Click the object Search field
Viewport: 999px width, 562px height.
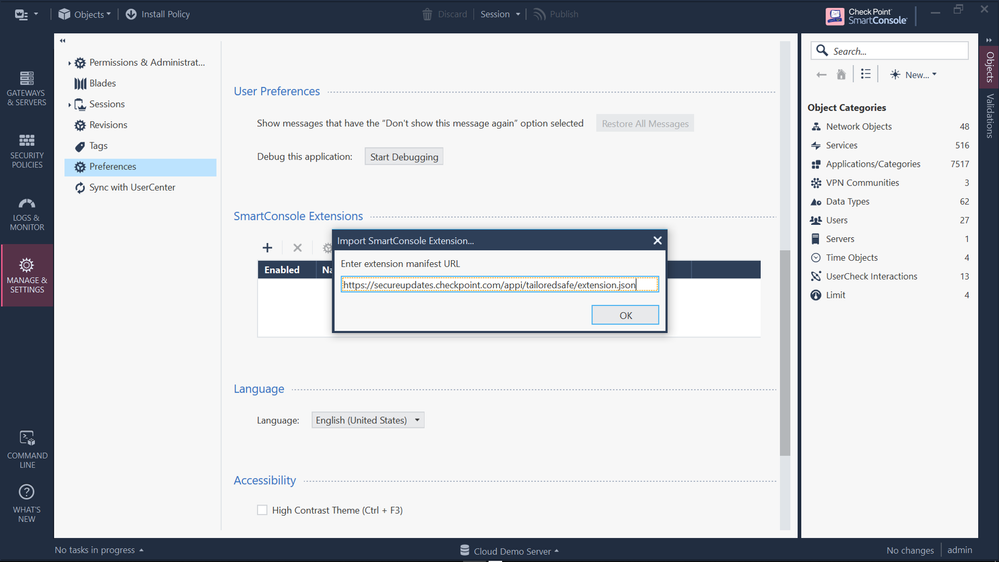(889, 51)
